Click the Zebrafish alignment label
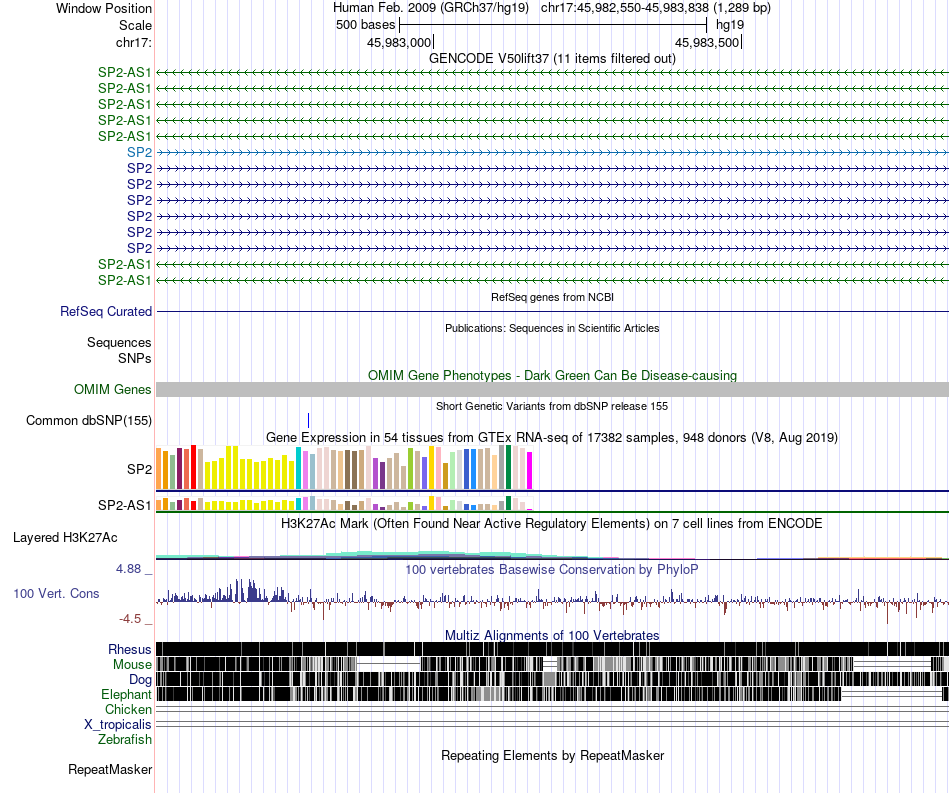950x793 pixels. [125, 740]
